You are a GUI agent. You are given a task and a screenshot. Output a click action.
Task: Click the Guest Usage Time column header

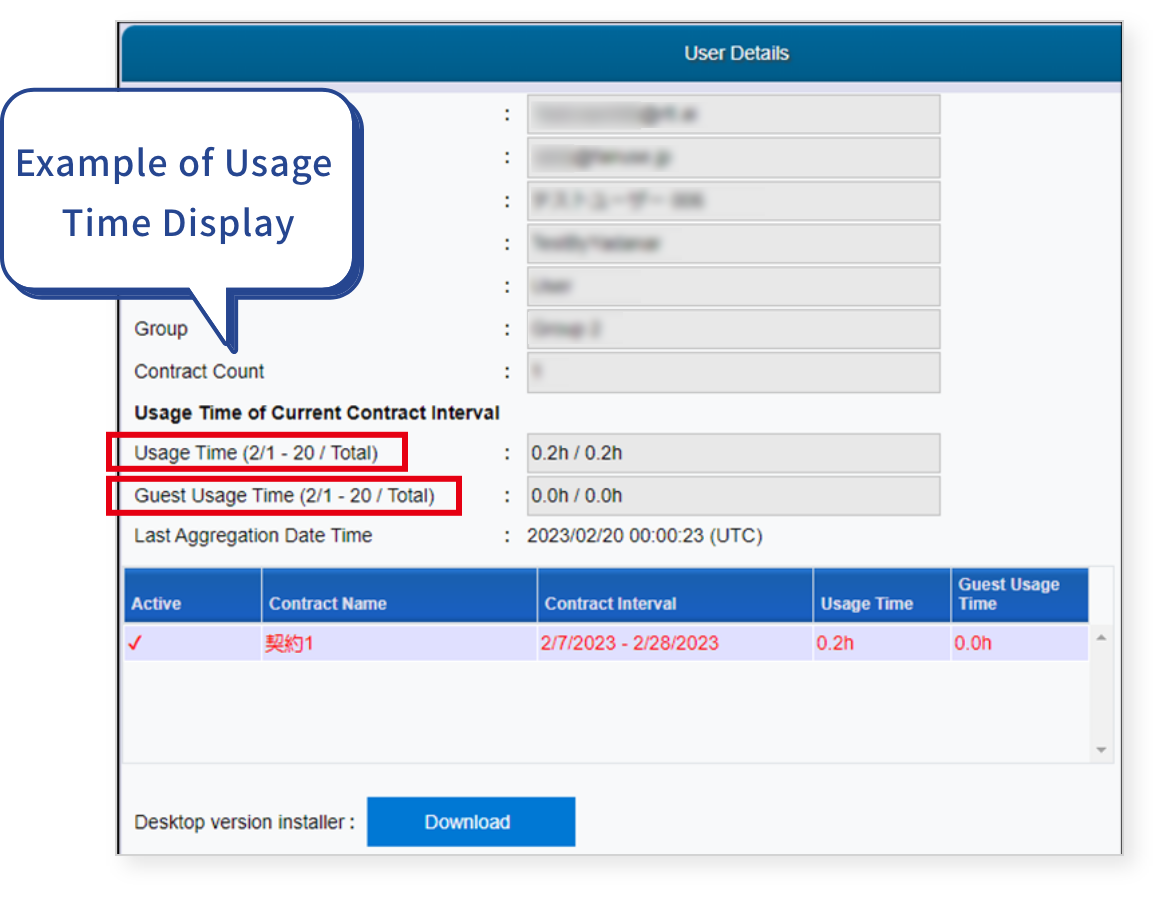click(1020, 596)
